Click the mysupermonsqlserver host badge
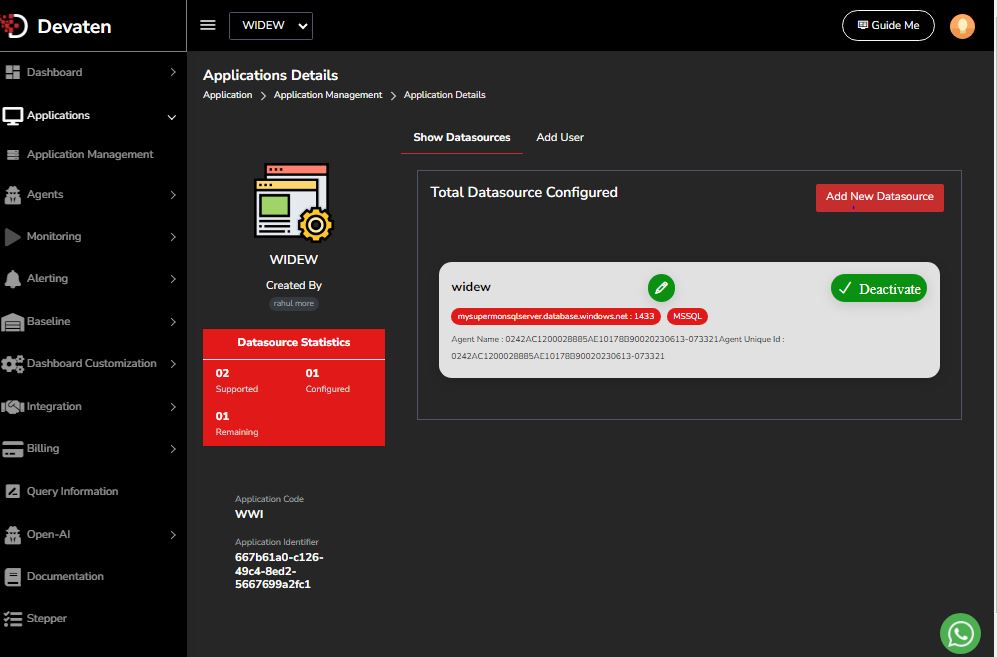This screenshot has height=657, width=997. [x=556, y=316]
